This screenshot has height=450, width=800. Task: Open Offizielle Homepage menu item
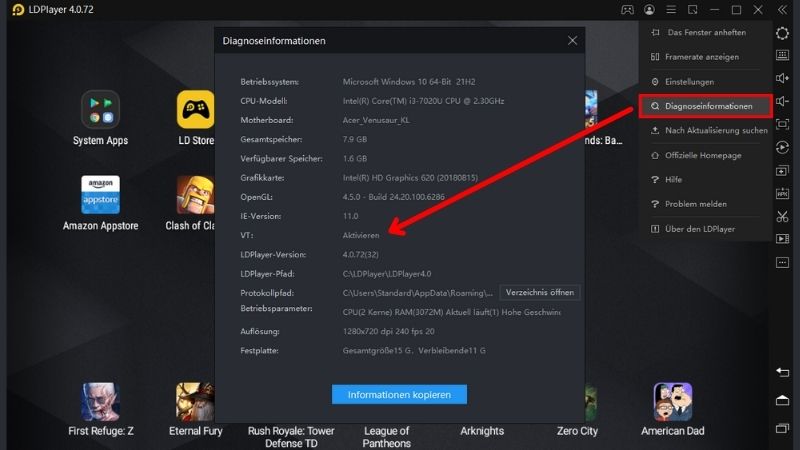(705, 155)
